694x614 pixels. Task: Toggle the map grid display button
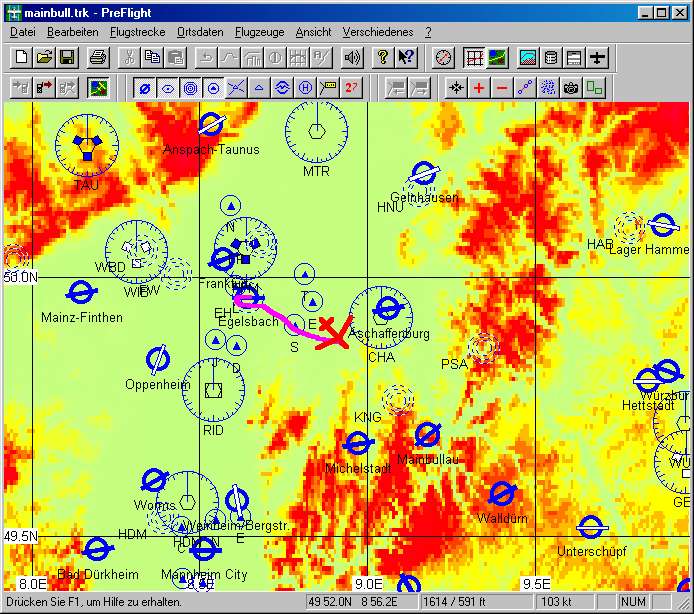click(x=475, y=57)
